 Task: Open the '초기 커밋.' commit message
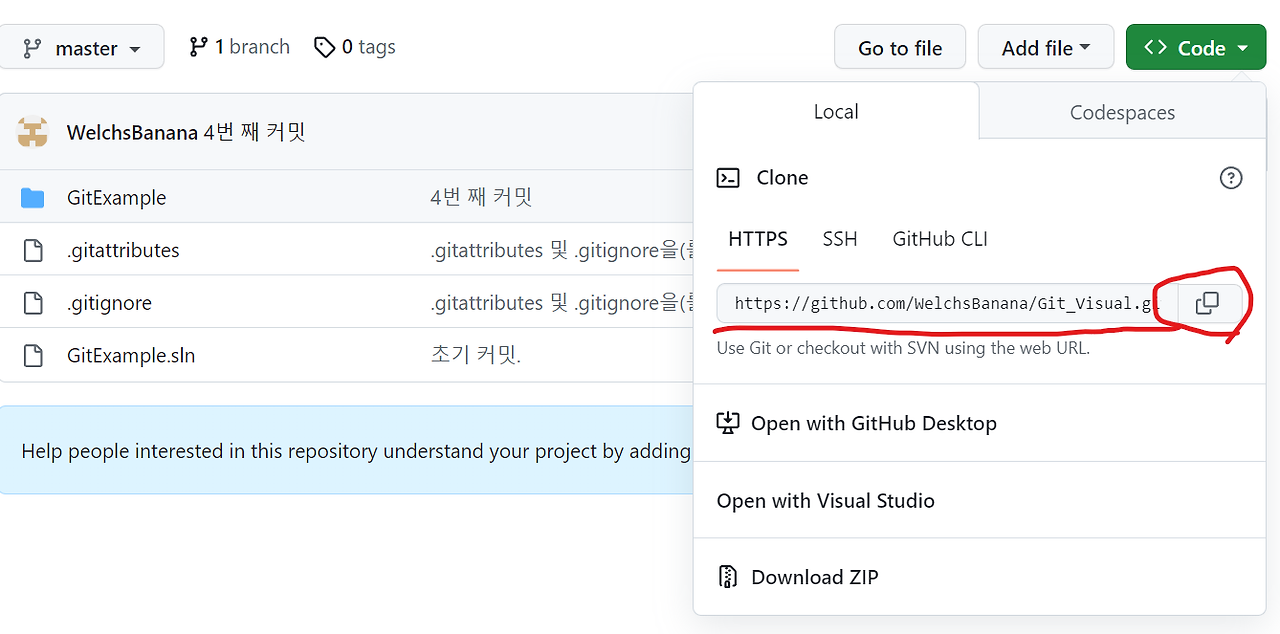(x=476, y=355)
